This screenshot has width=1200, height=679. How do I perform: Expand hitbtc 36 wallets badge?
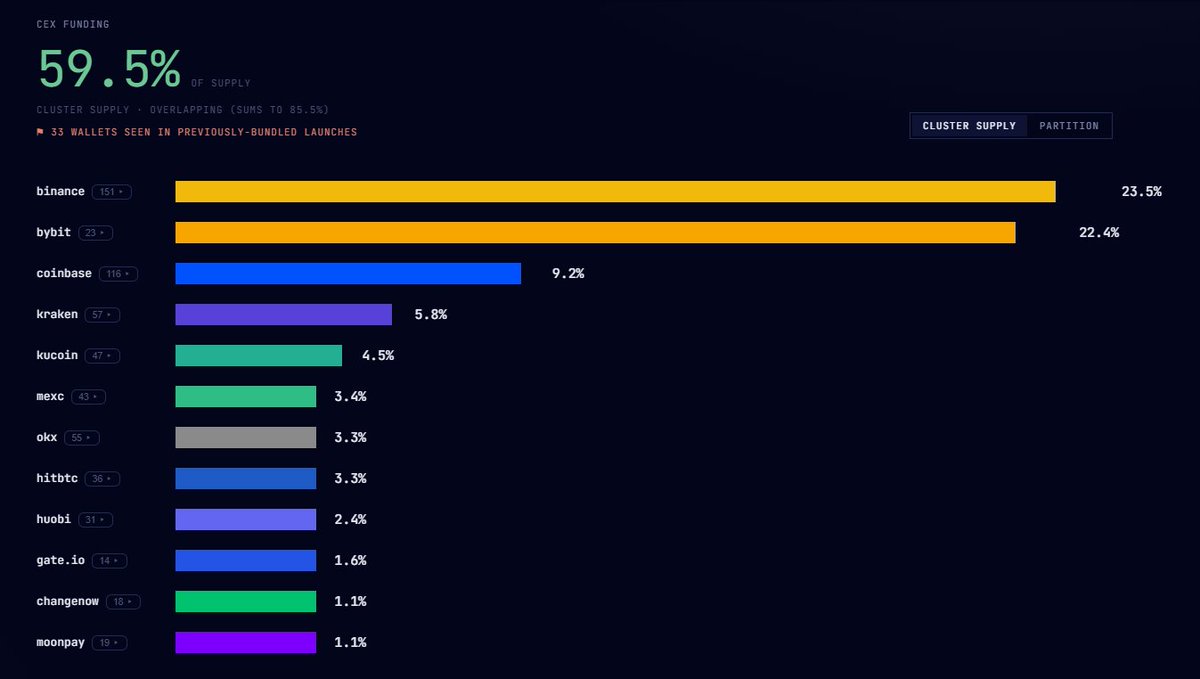(x=102, y=478)
